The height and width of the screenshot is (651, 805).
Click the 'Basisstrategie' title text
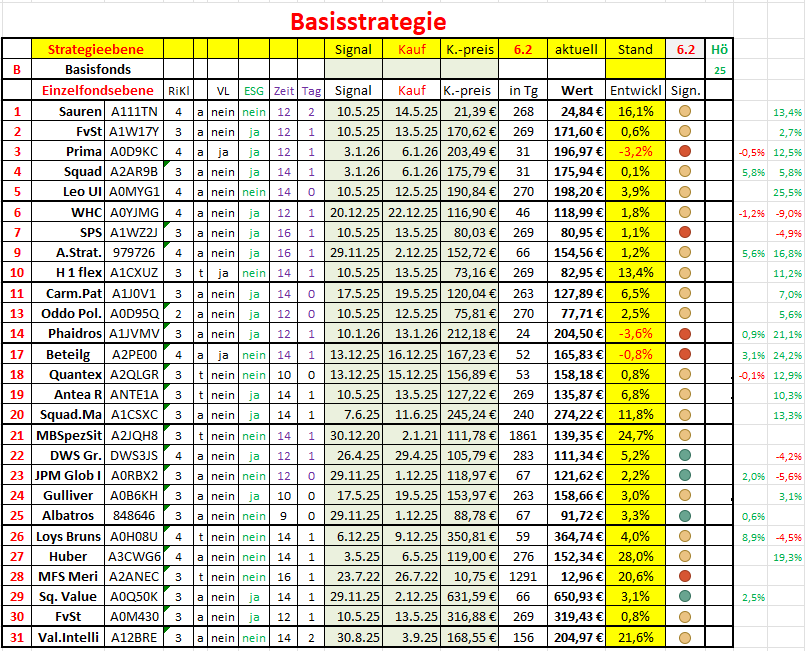pyautogui.click(x=368, y=20)
